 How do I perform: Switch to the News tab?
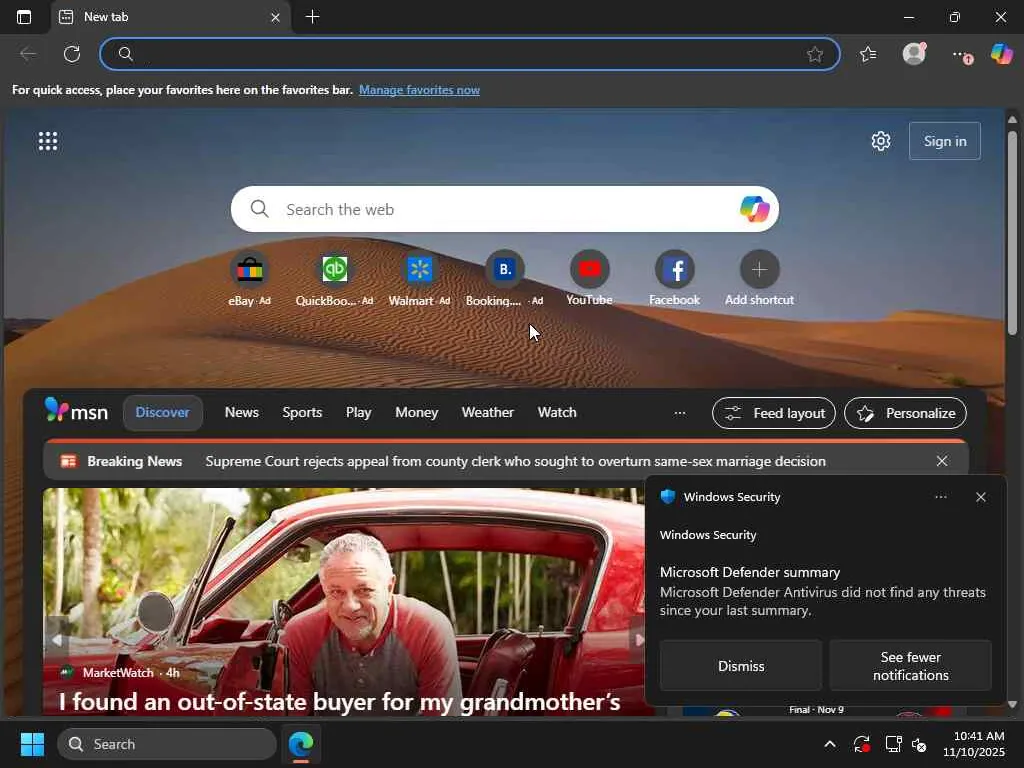242,413
